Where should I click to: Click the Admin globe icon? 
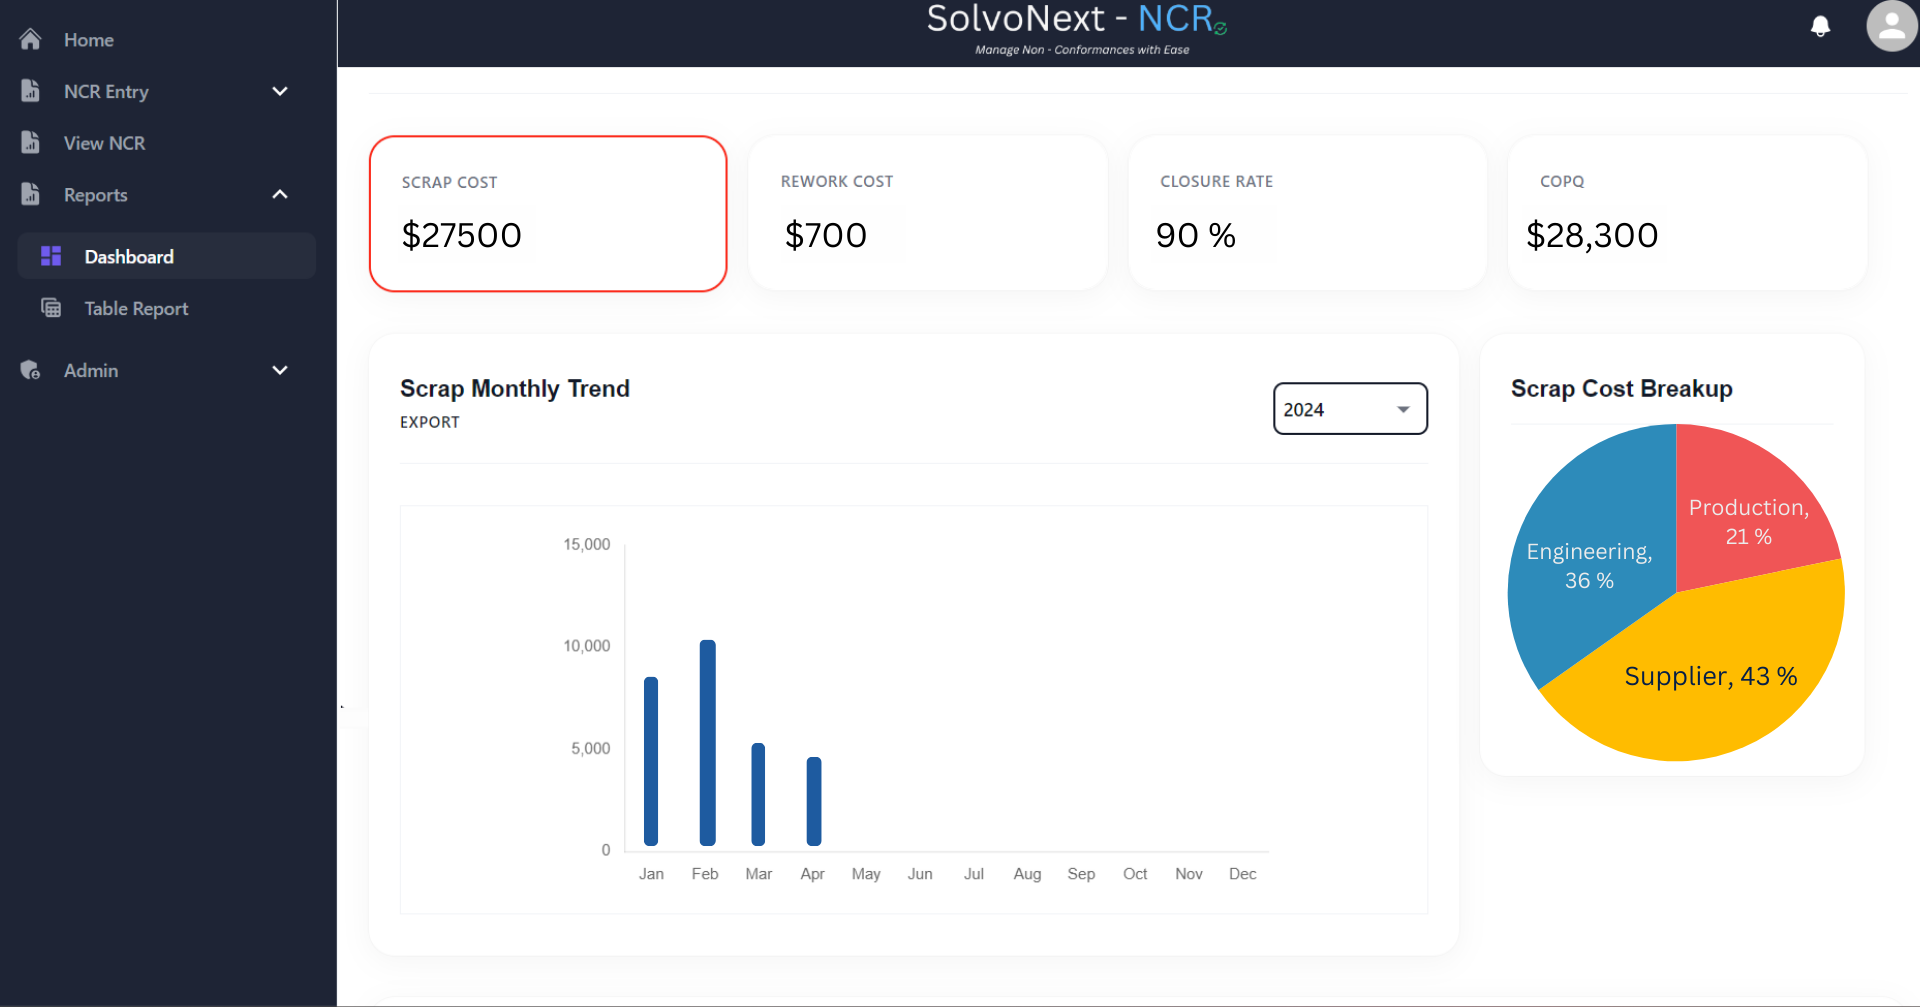29,370
